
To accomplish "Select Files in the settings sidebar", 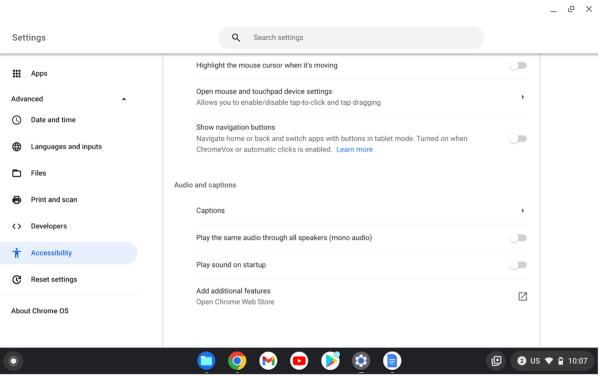I will point(38,173).
